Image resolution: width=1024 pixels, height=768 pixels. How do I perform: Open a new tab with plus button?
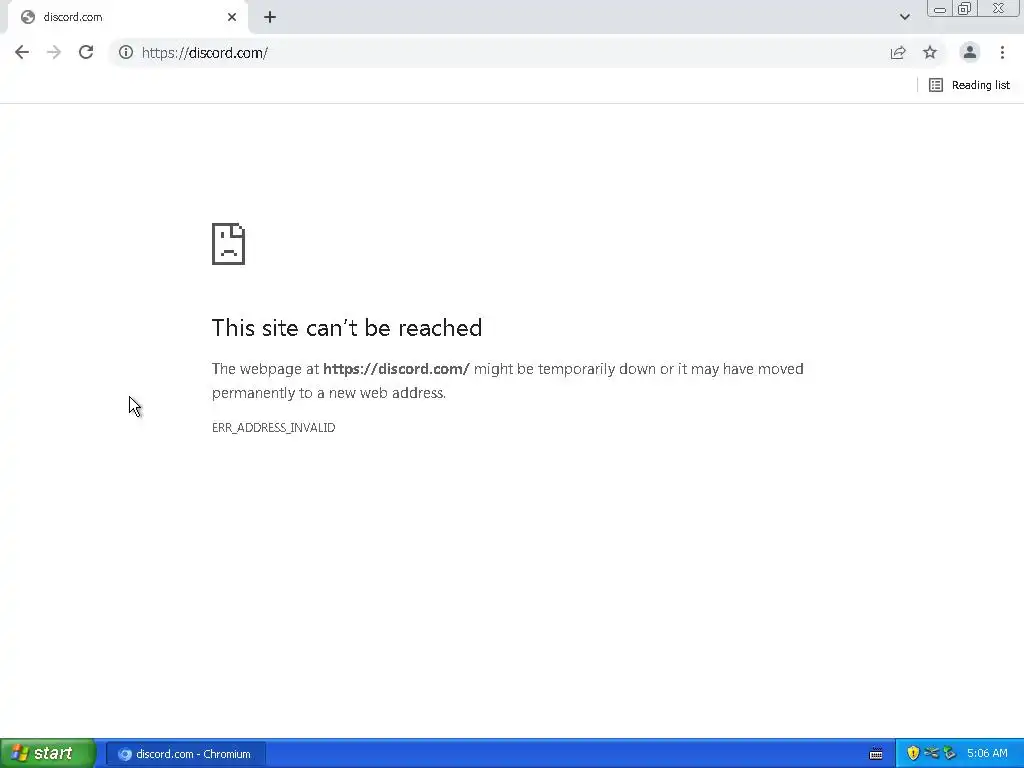coord(270,17)
